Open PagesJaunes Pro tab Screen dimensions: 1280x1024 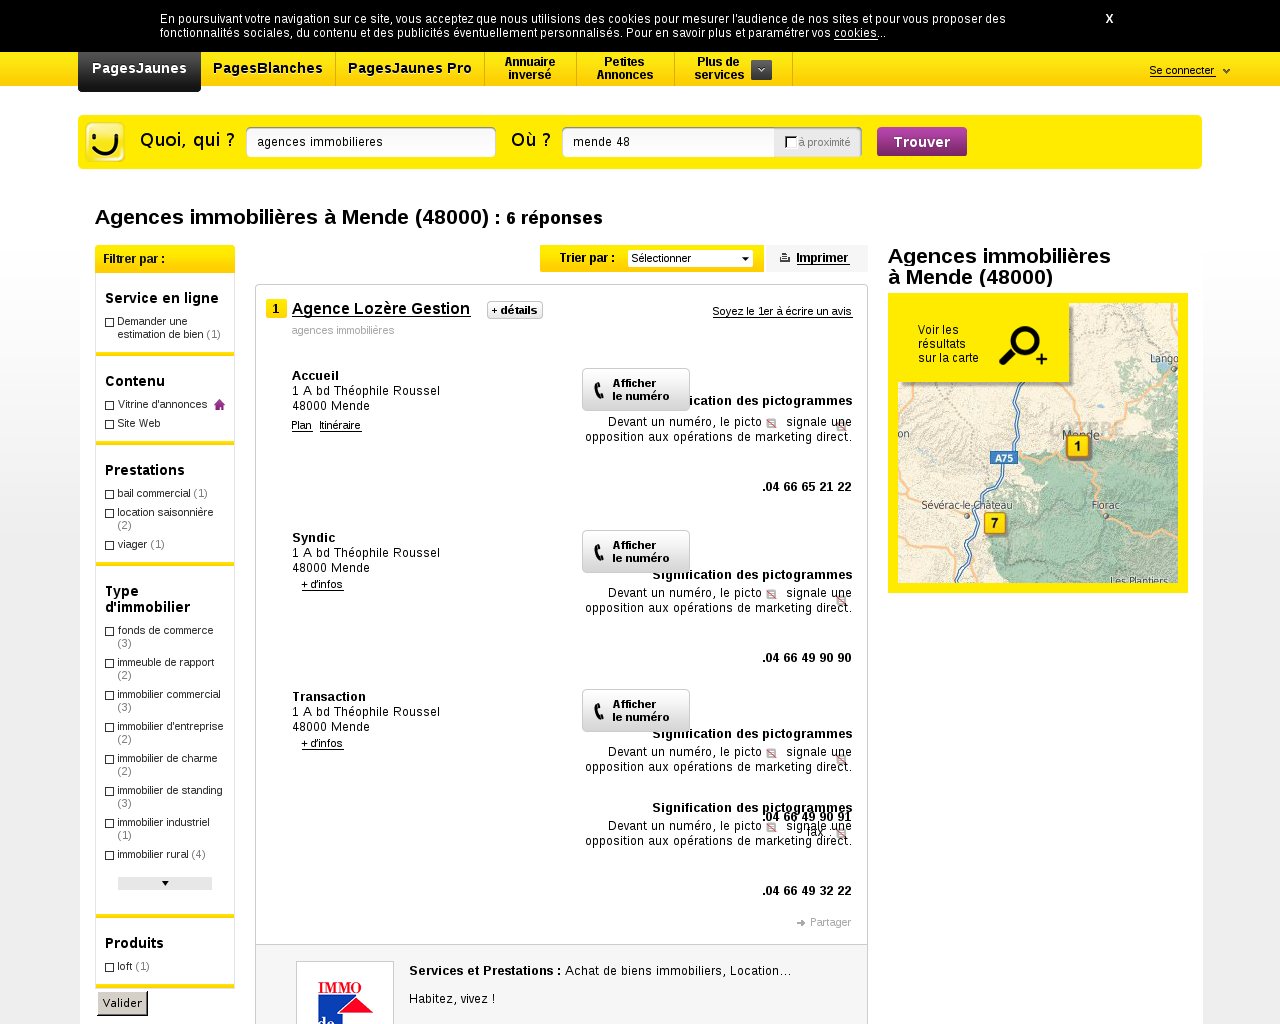pyautogui.click(x=410, y=68)
